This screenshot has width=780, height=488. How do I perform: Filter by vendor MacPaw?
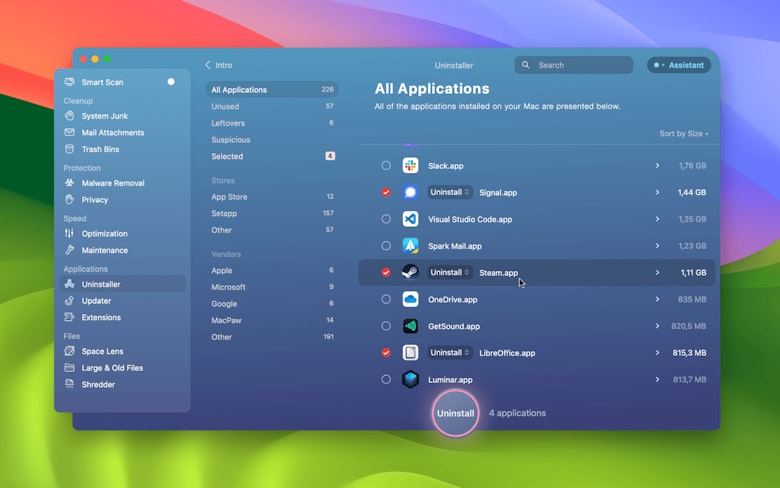(x=272, y=320)
